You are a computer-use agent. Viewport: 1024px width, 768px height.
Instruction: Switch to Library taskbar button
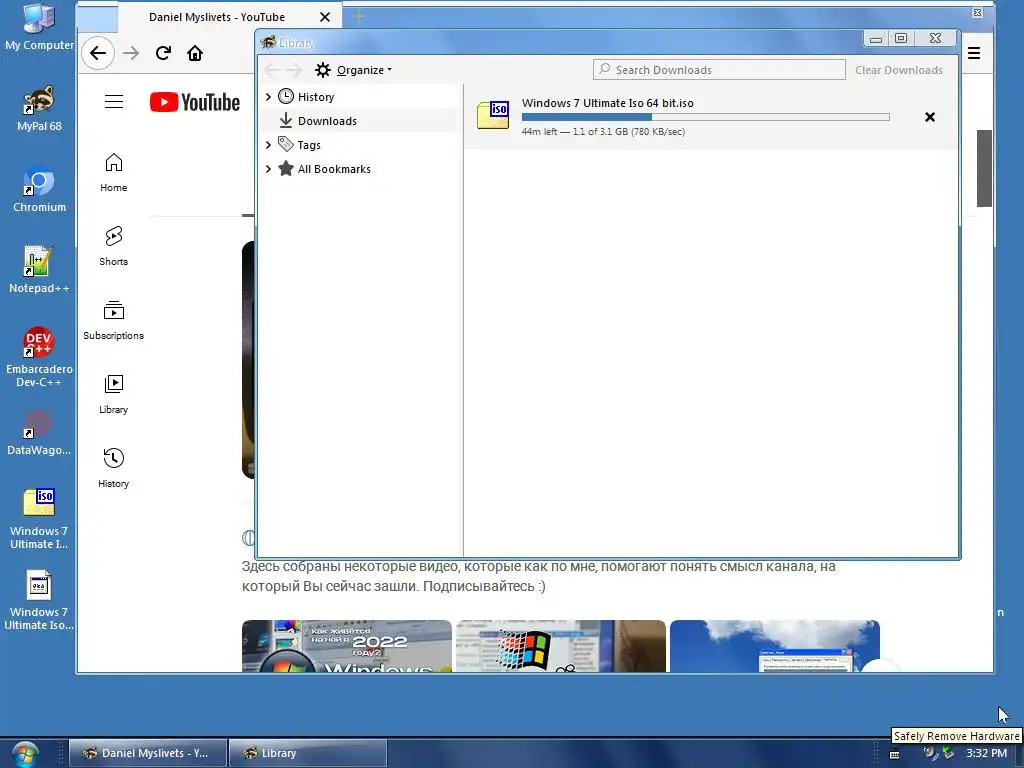(308, 753)
